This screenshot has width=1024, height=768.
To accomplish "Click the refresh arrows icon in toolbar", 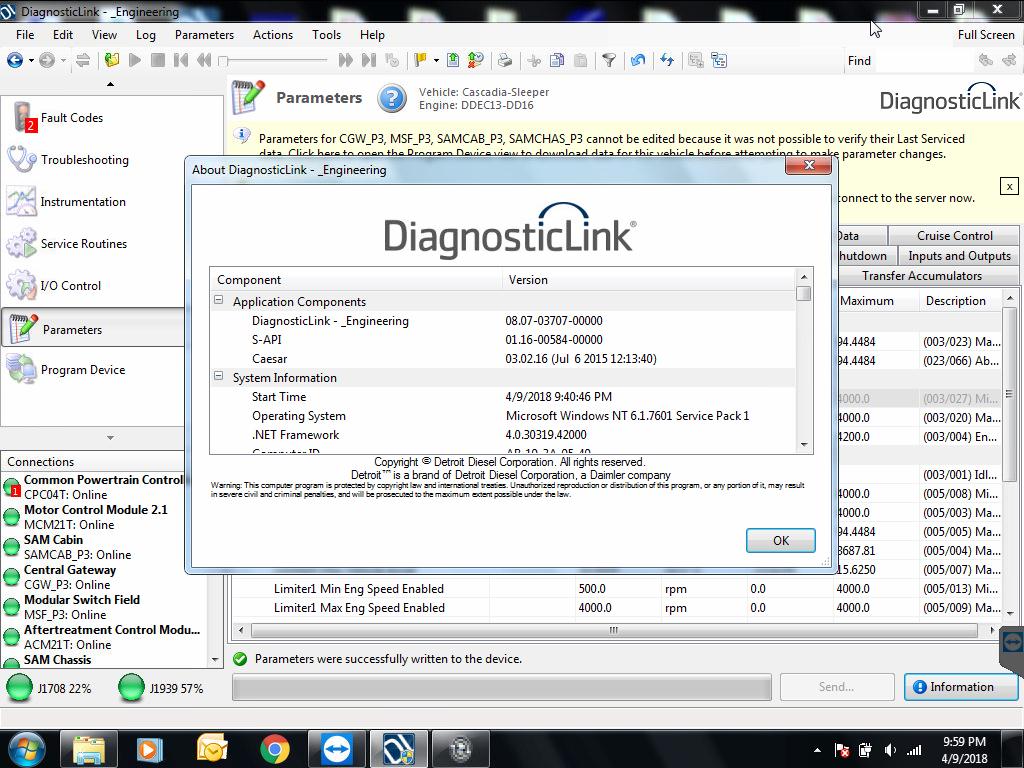I will 667,61.
